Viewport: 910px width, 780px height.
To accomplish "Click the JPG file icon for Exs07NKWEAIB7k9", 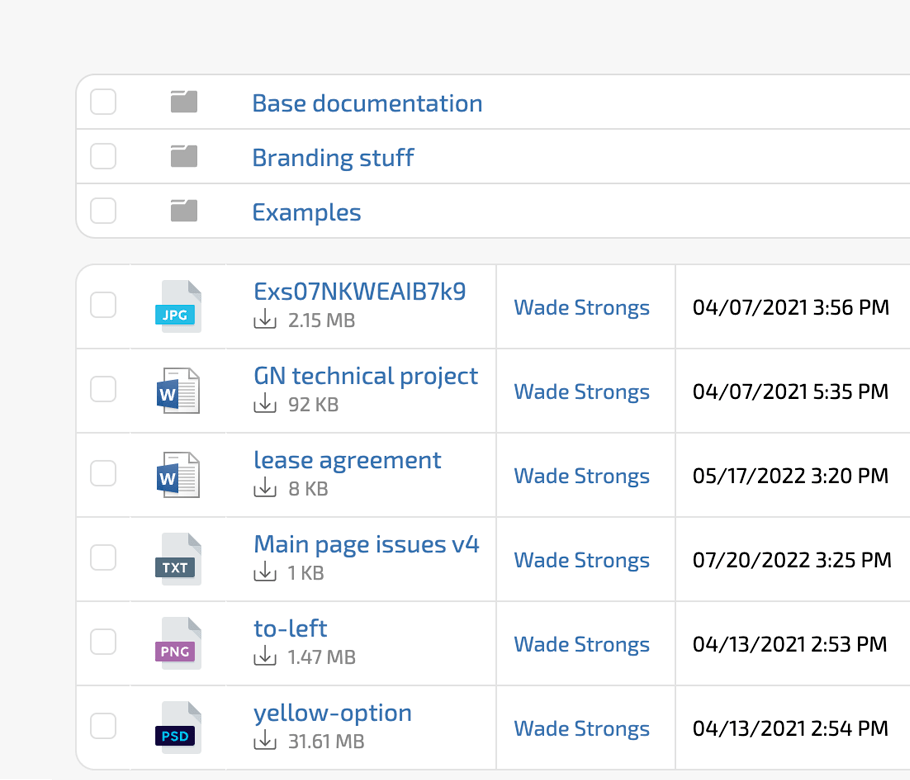I will (178, 306).
